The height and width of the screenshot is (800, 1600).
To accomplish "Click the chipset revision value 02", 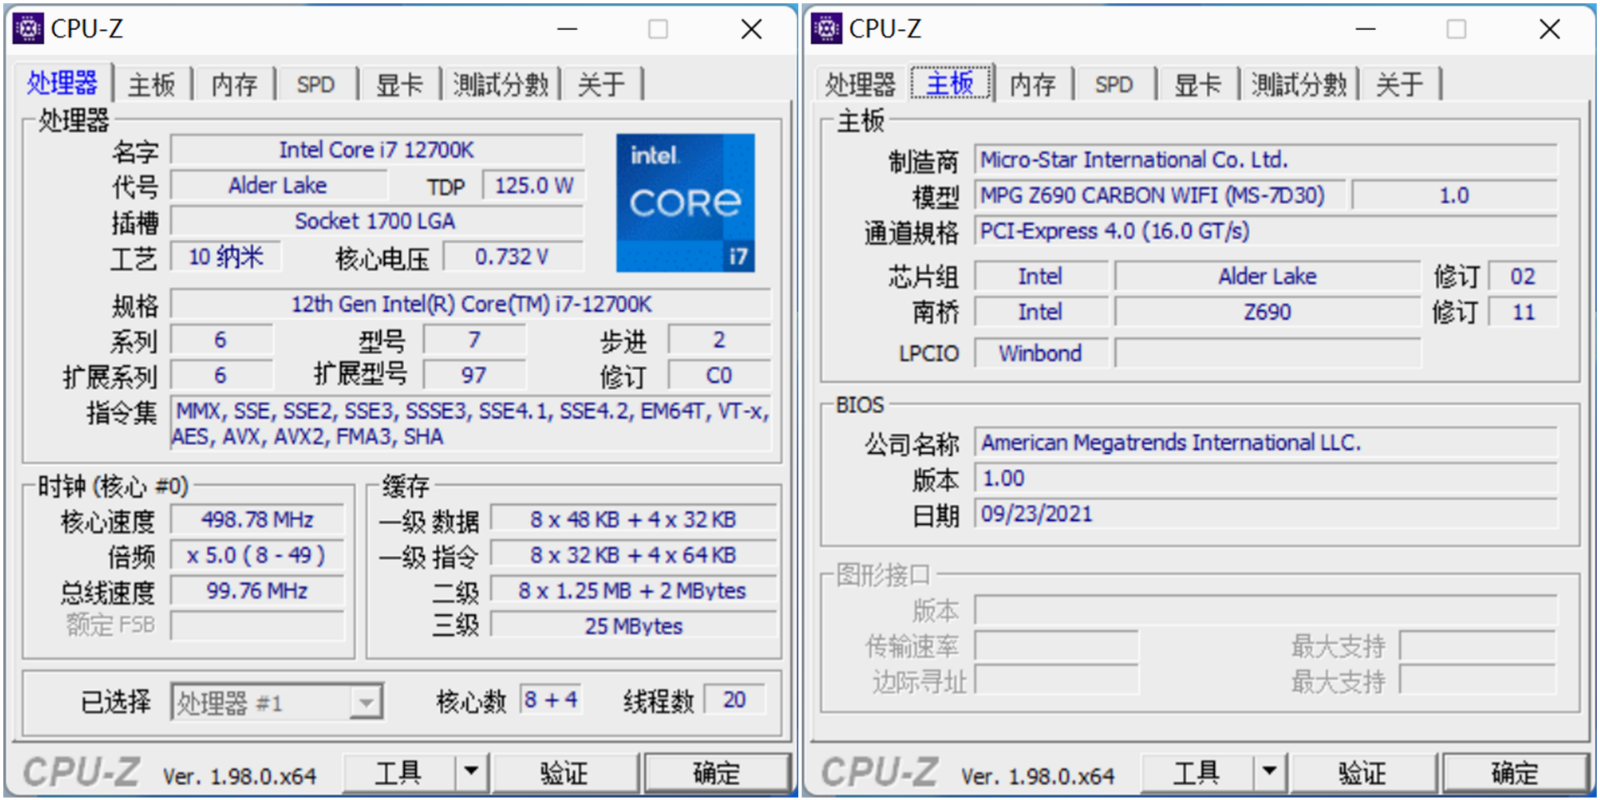I will 1523,276.
